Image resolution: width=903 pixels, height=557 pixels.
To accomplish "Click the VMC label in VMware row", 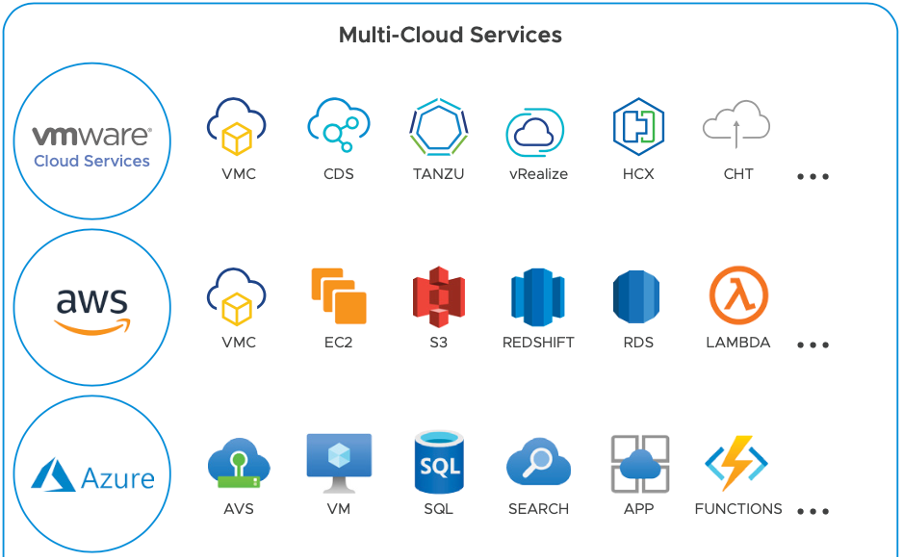I will point(239,174).
